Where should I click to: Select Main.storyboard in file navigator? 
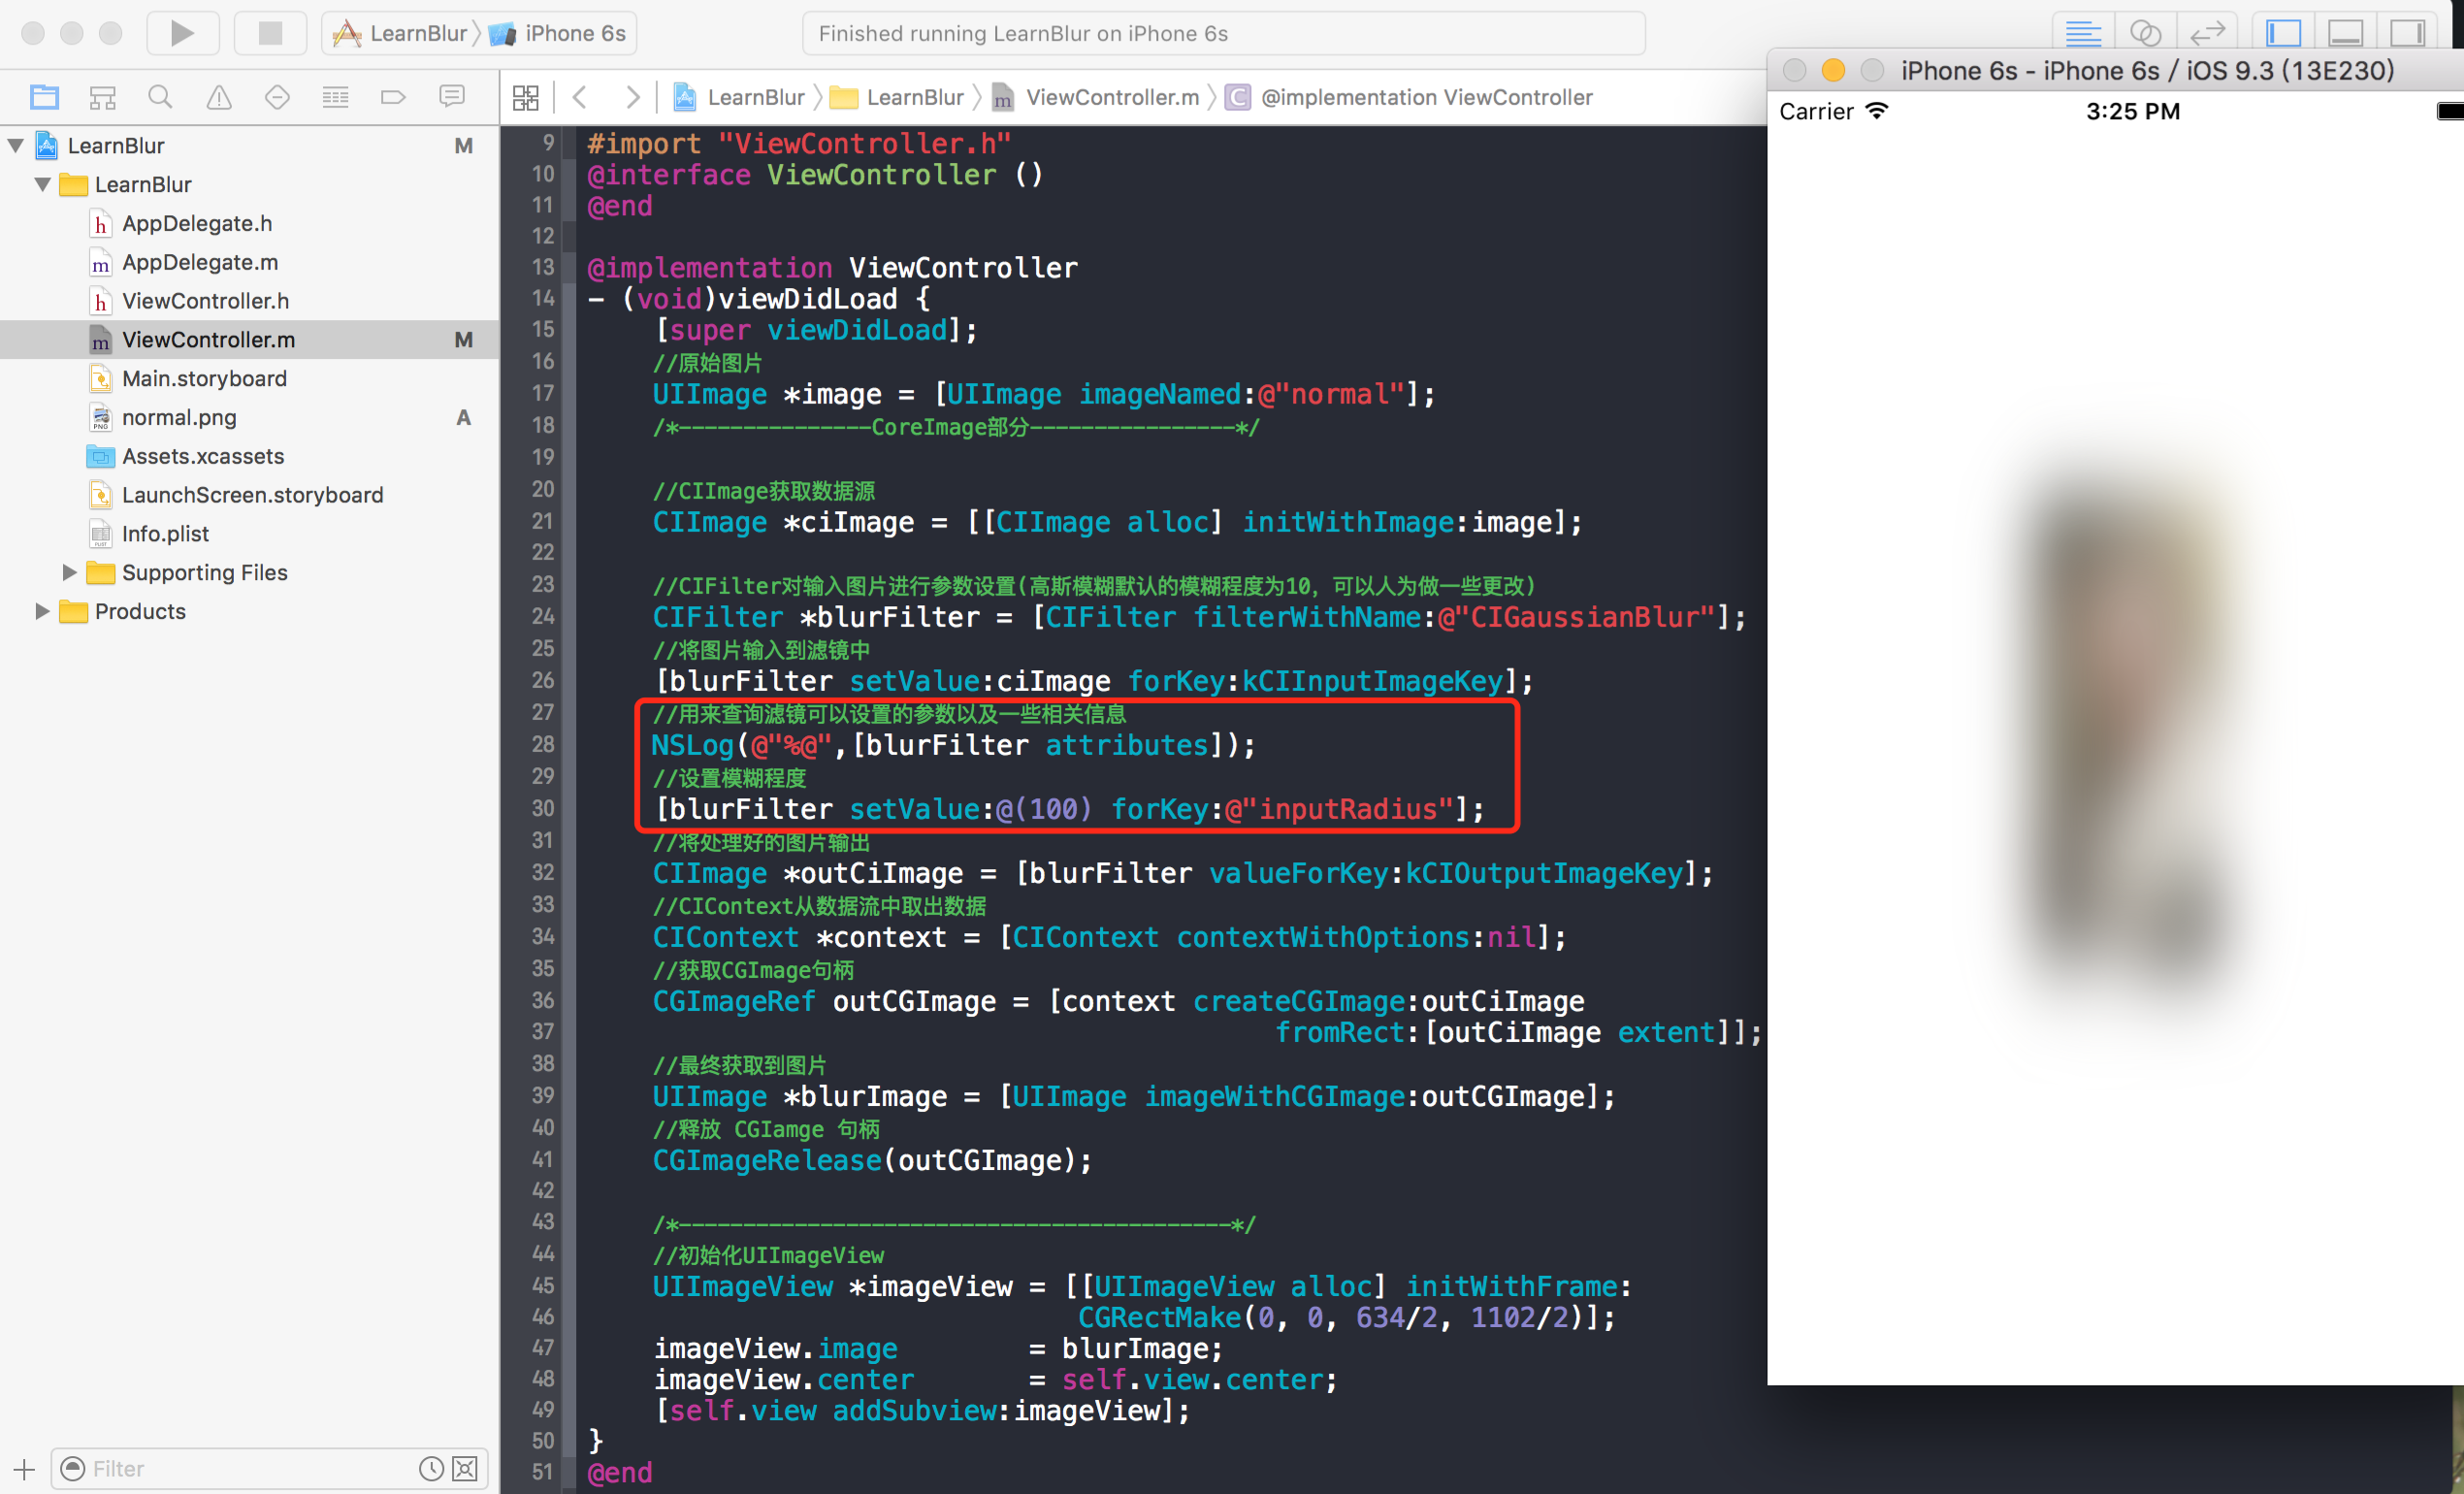[x=204, y=378]
